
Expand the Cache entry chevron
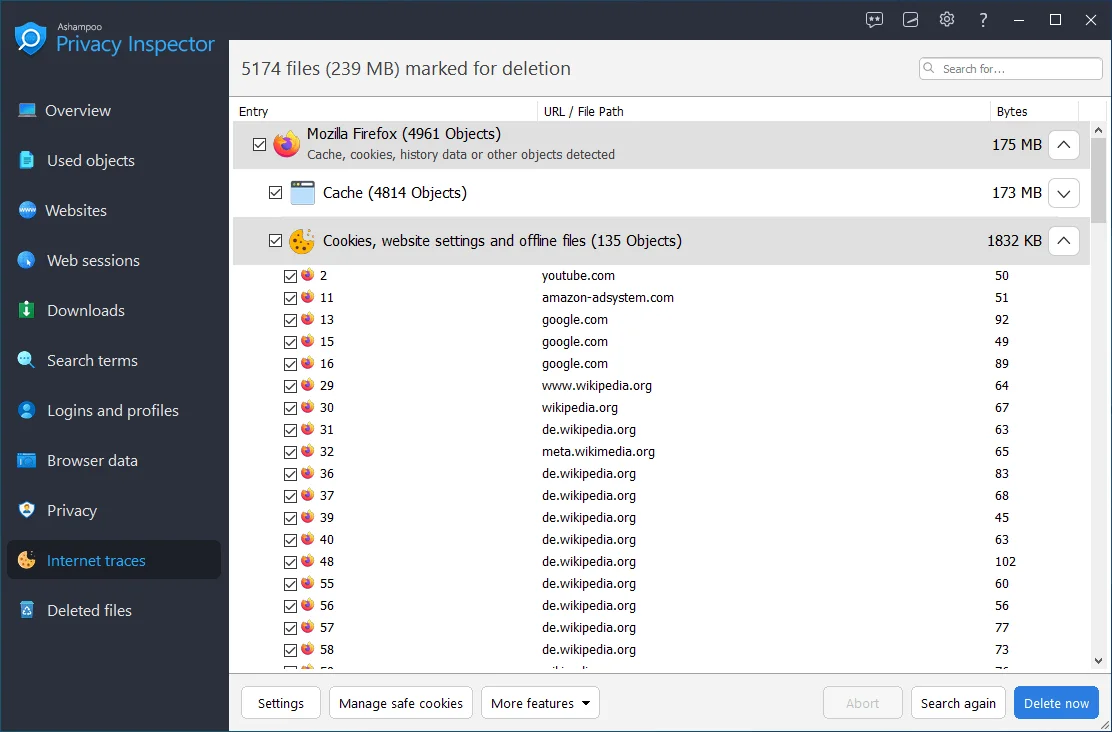(1063, 192)
